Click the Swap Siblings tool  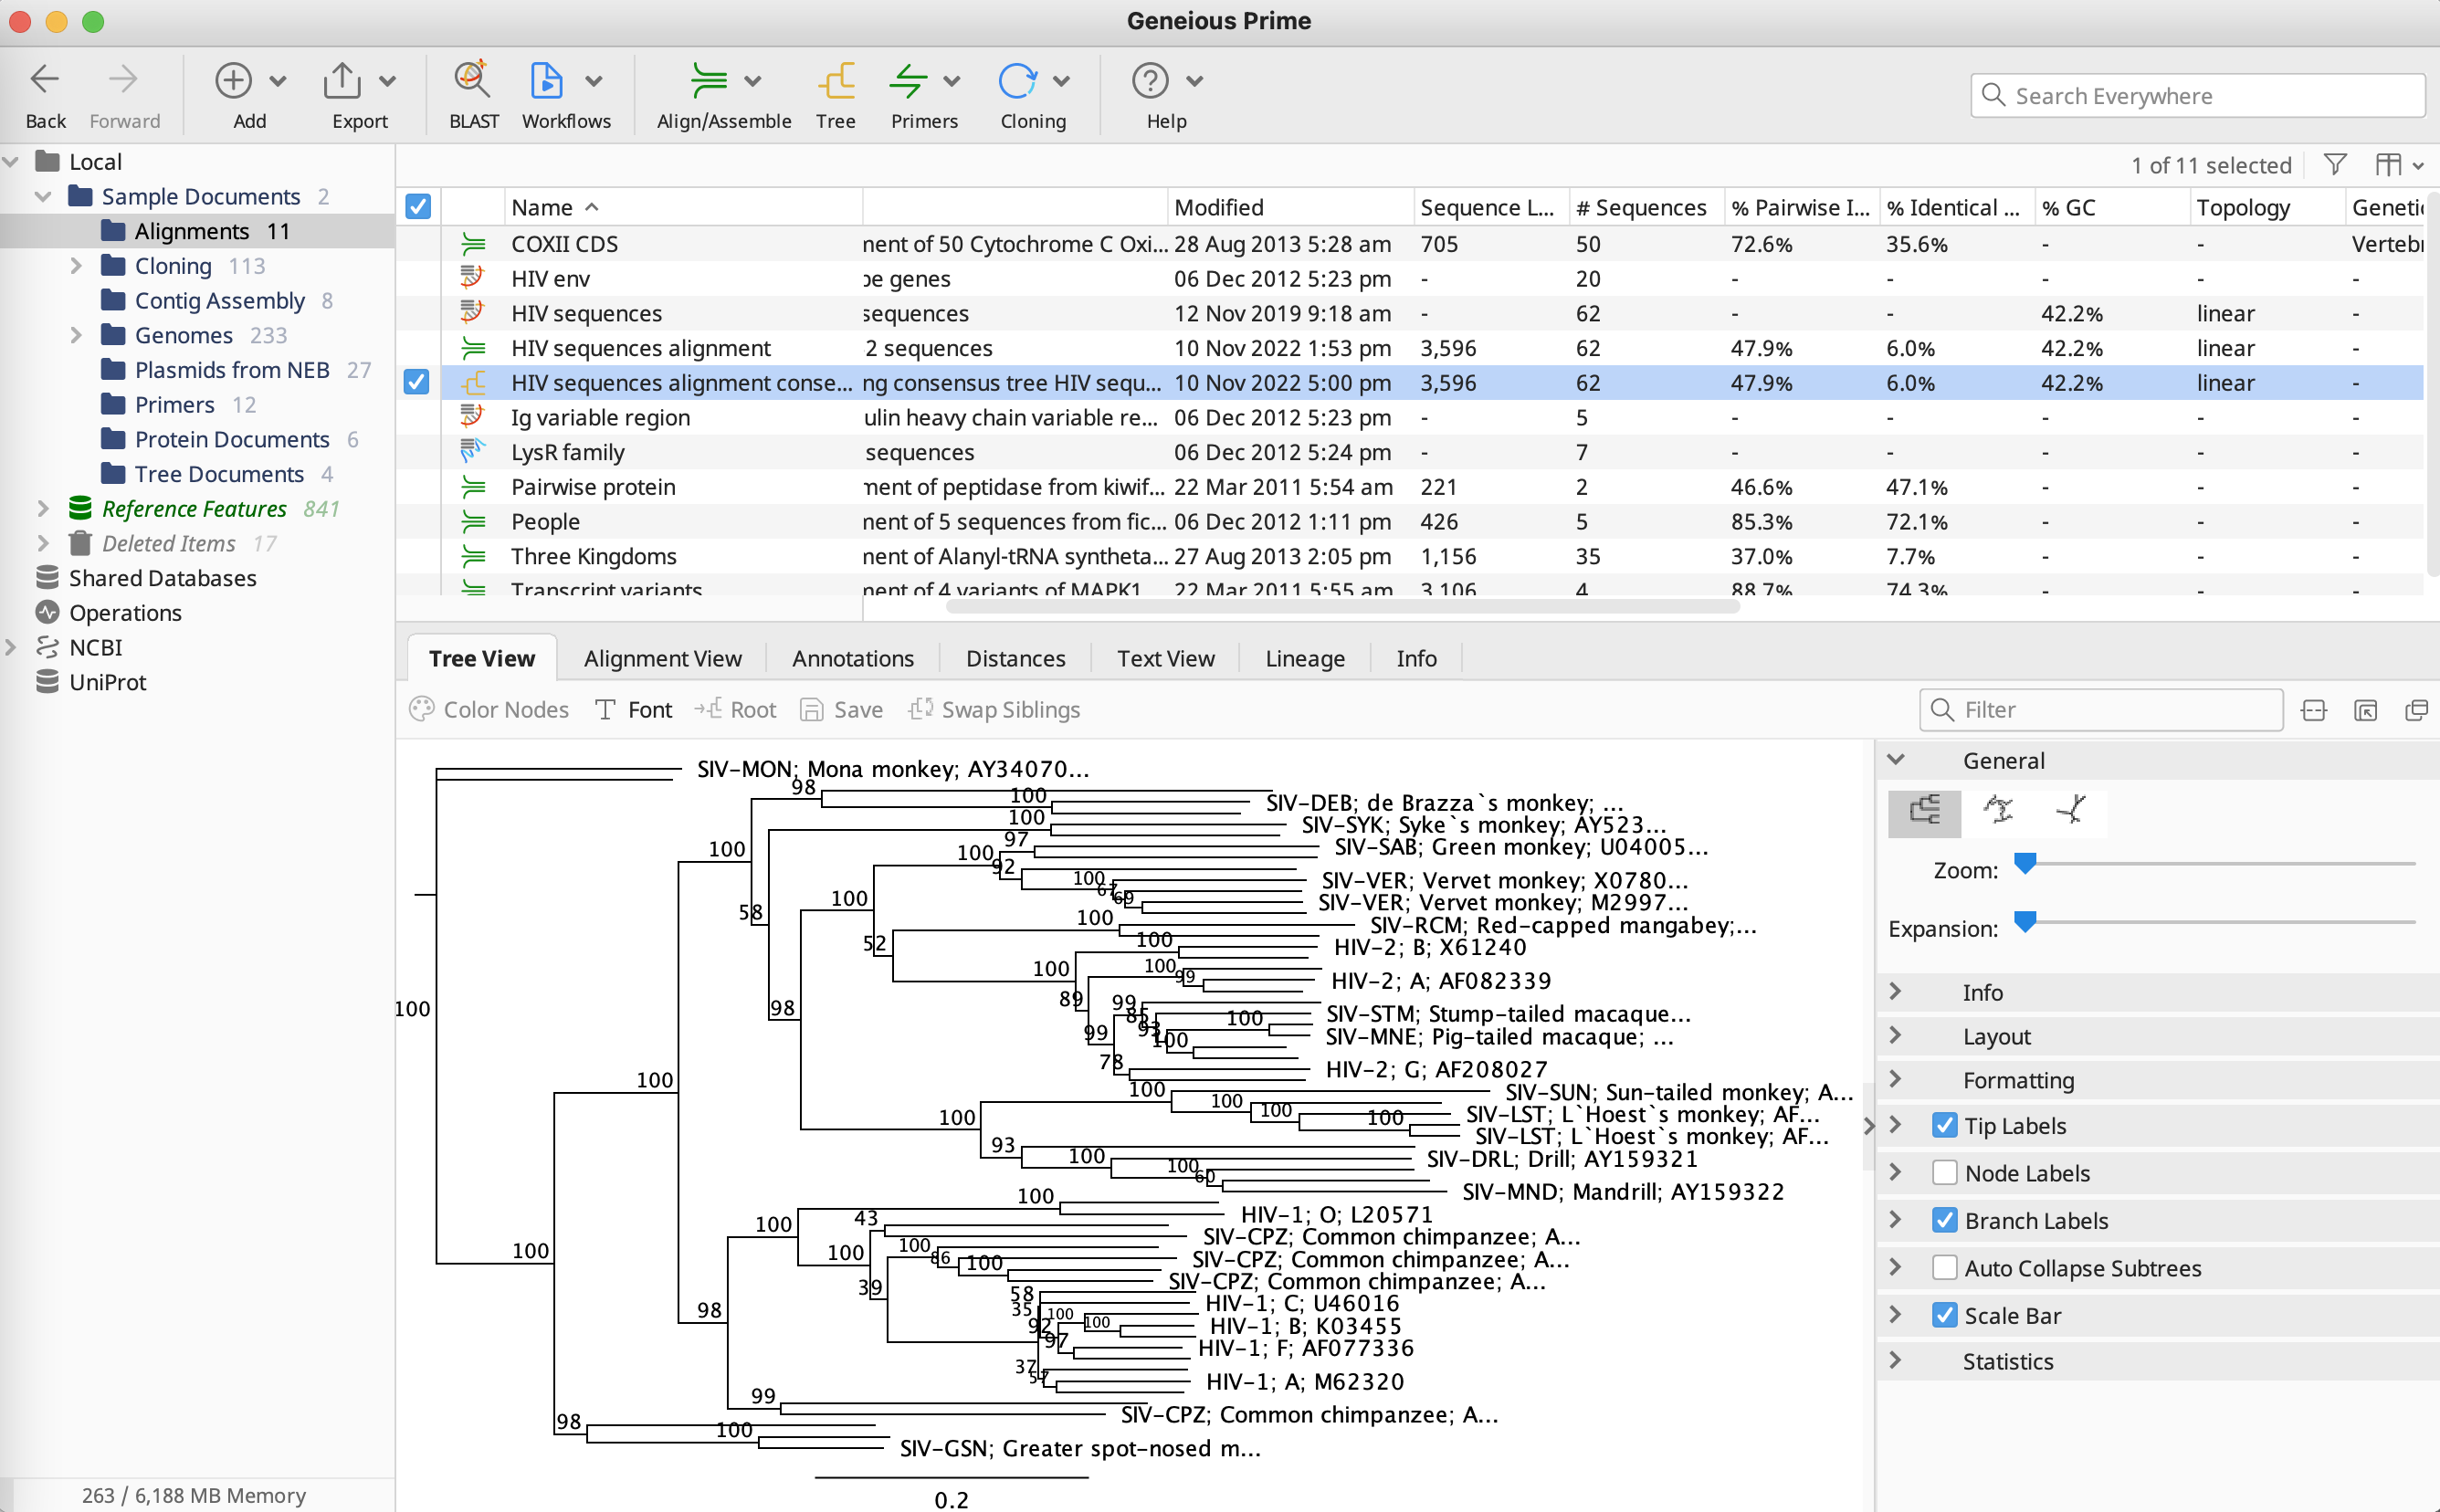(x=994, y=710)
